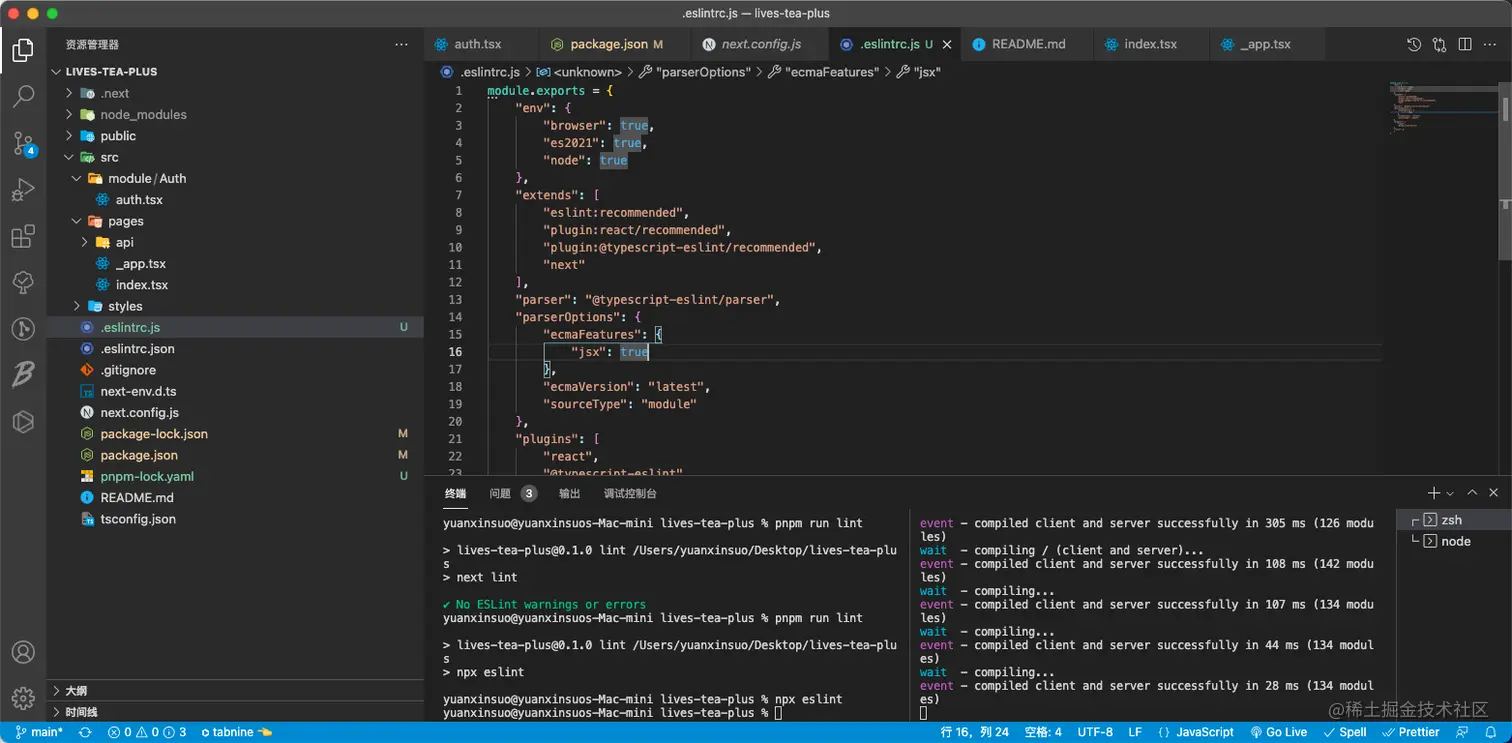Open Source Control view with badge
The image size is (1512, 743).
(x=23, y=143)
